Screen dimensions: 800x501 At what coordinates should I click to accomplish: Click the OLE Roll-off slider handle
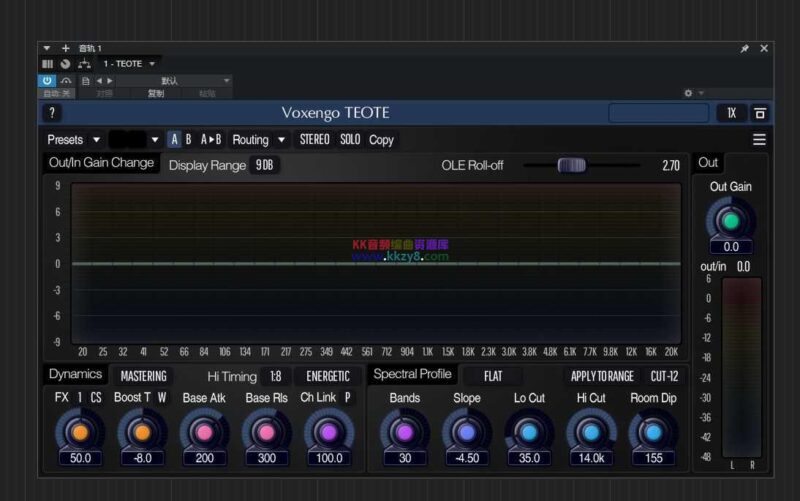click(571, 165)
